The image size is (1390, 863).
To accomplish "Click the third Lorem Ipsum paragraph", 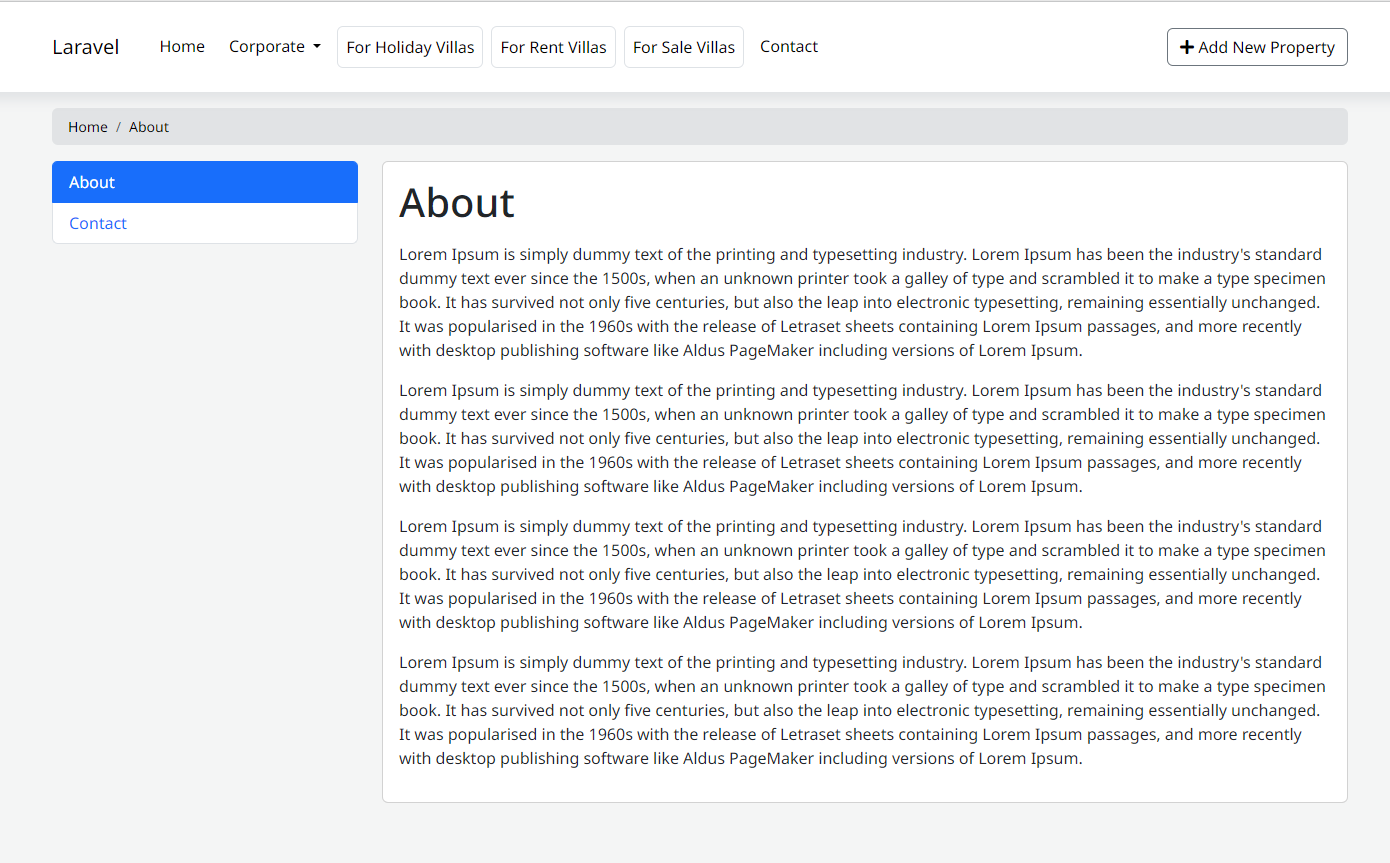I will click(x=865, y=574).
